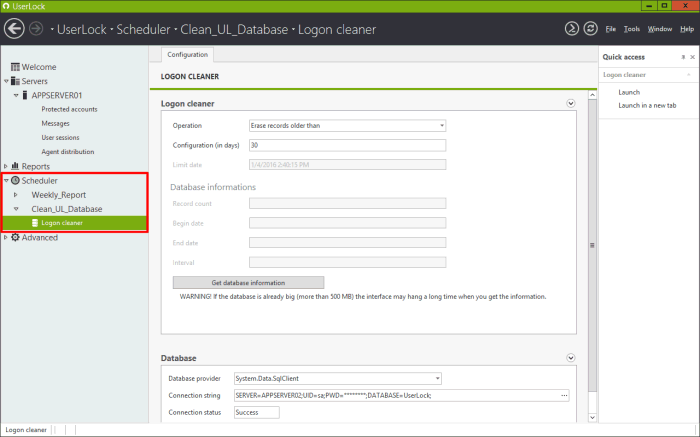Click the refresh icon in header
This screenshot has height=437, width=700.
click(591, 29)
